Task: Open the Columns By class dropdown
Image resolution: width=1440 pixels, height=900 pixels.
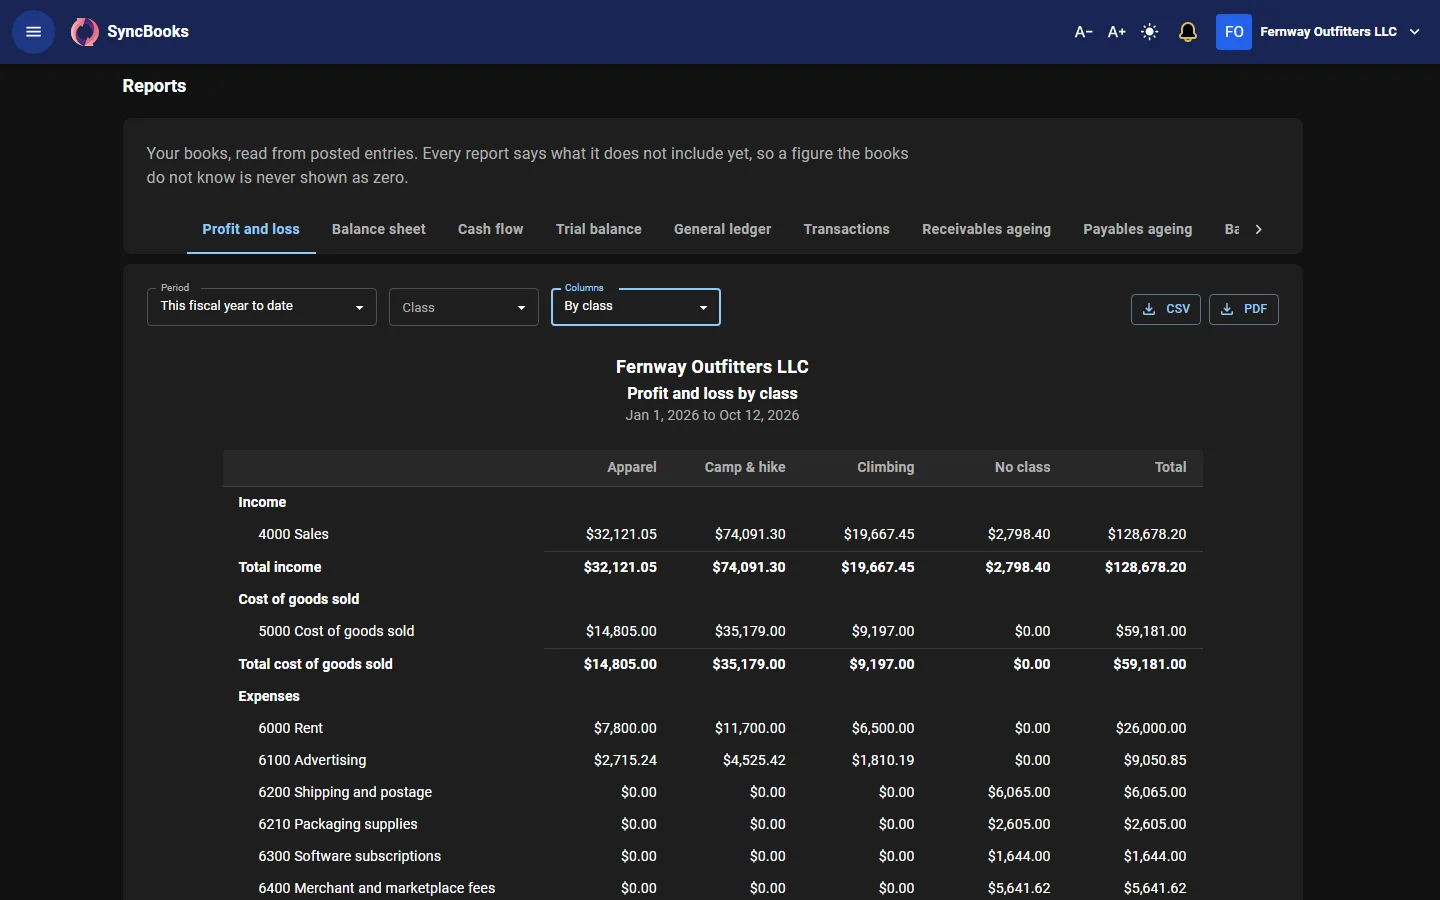Action: coord(636,307)
